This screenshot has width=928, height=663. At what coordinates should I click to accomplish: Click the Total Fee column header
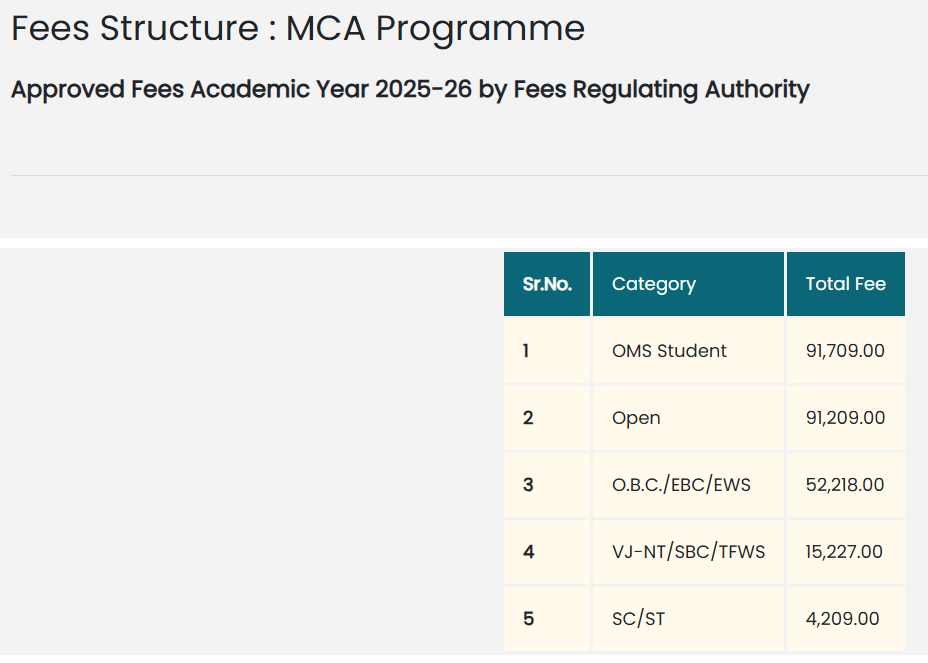(846, 284)
